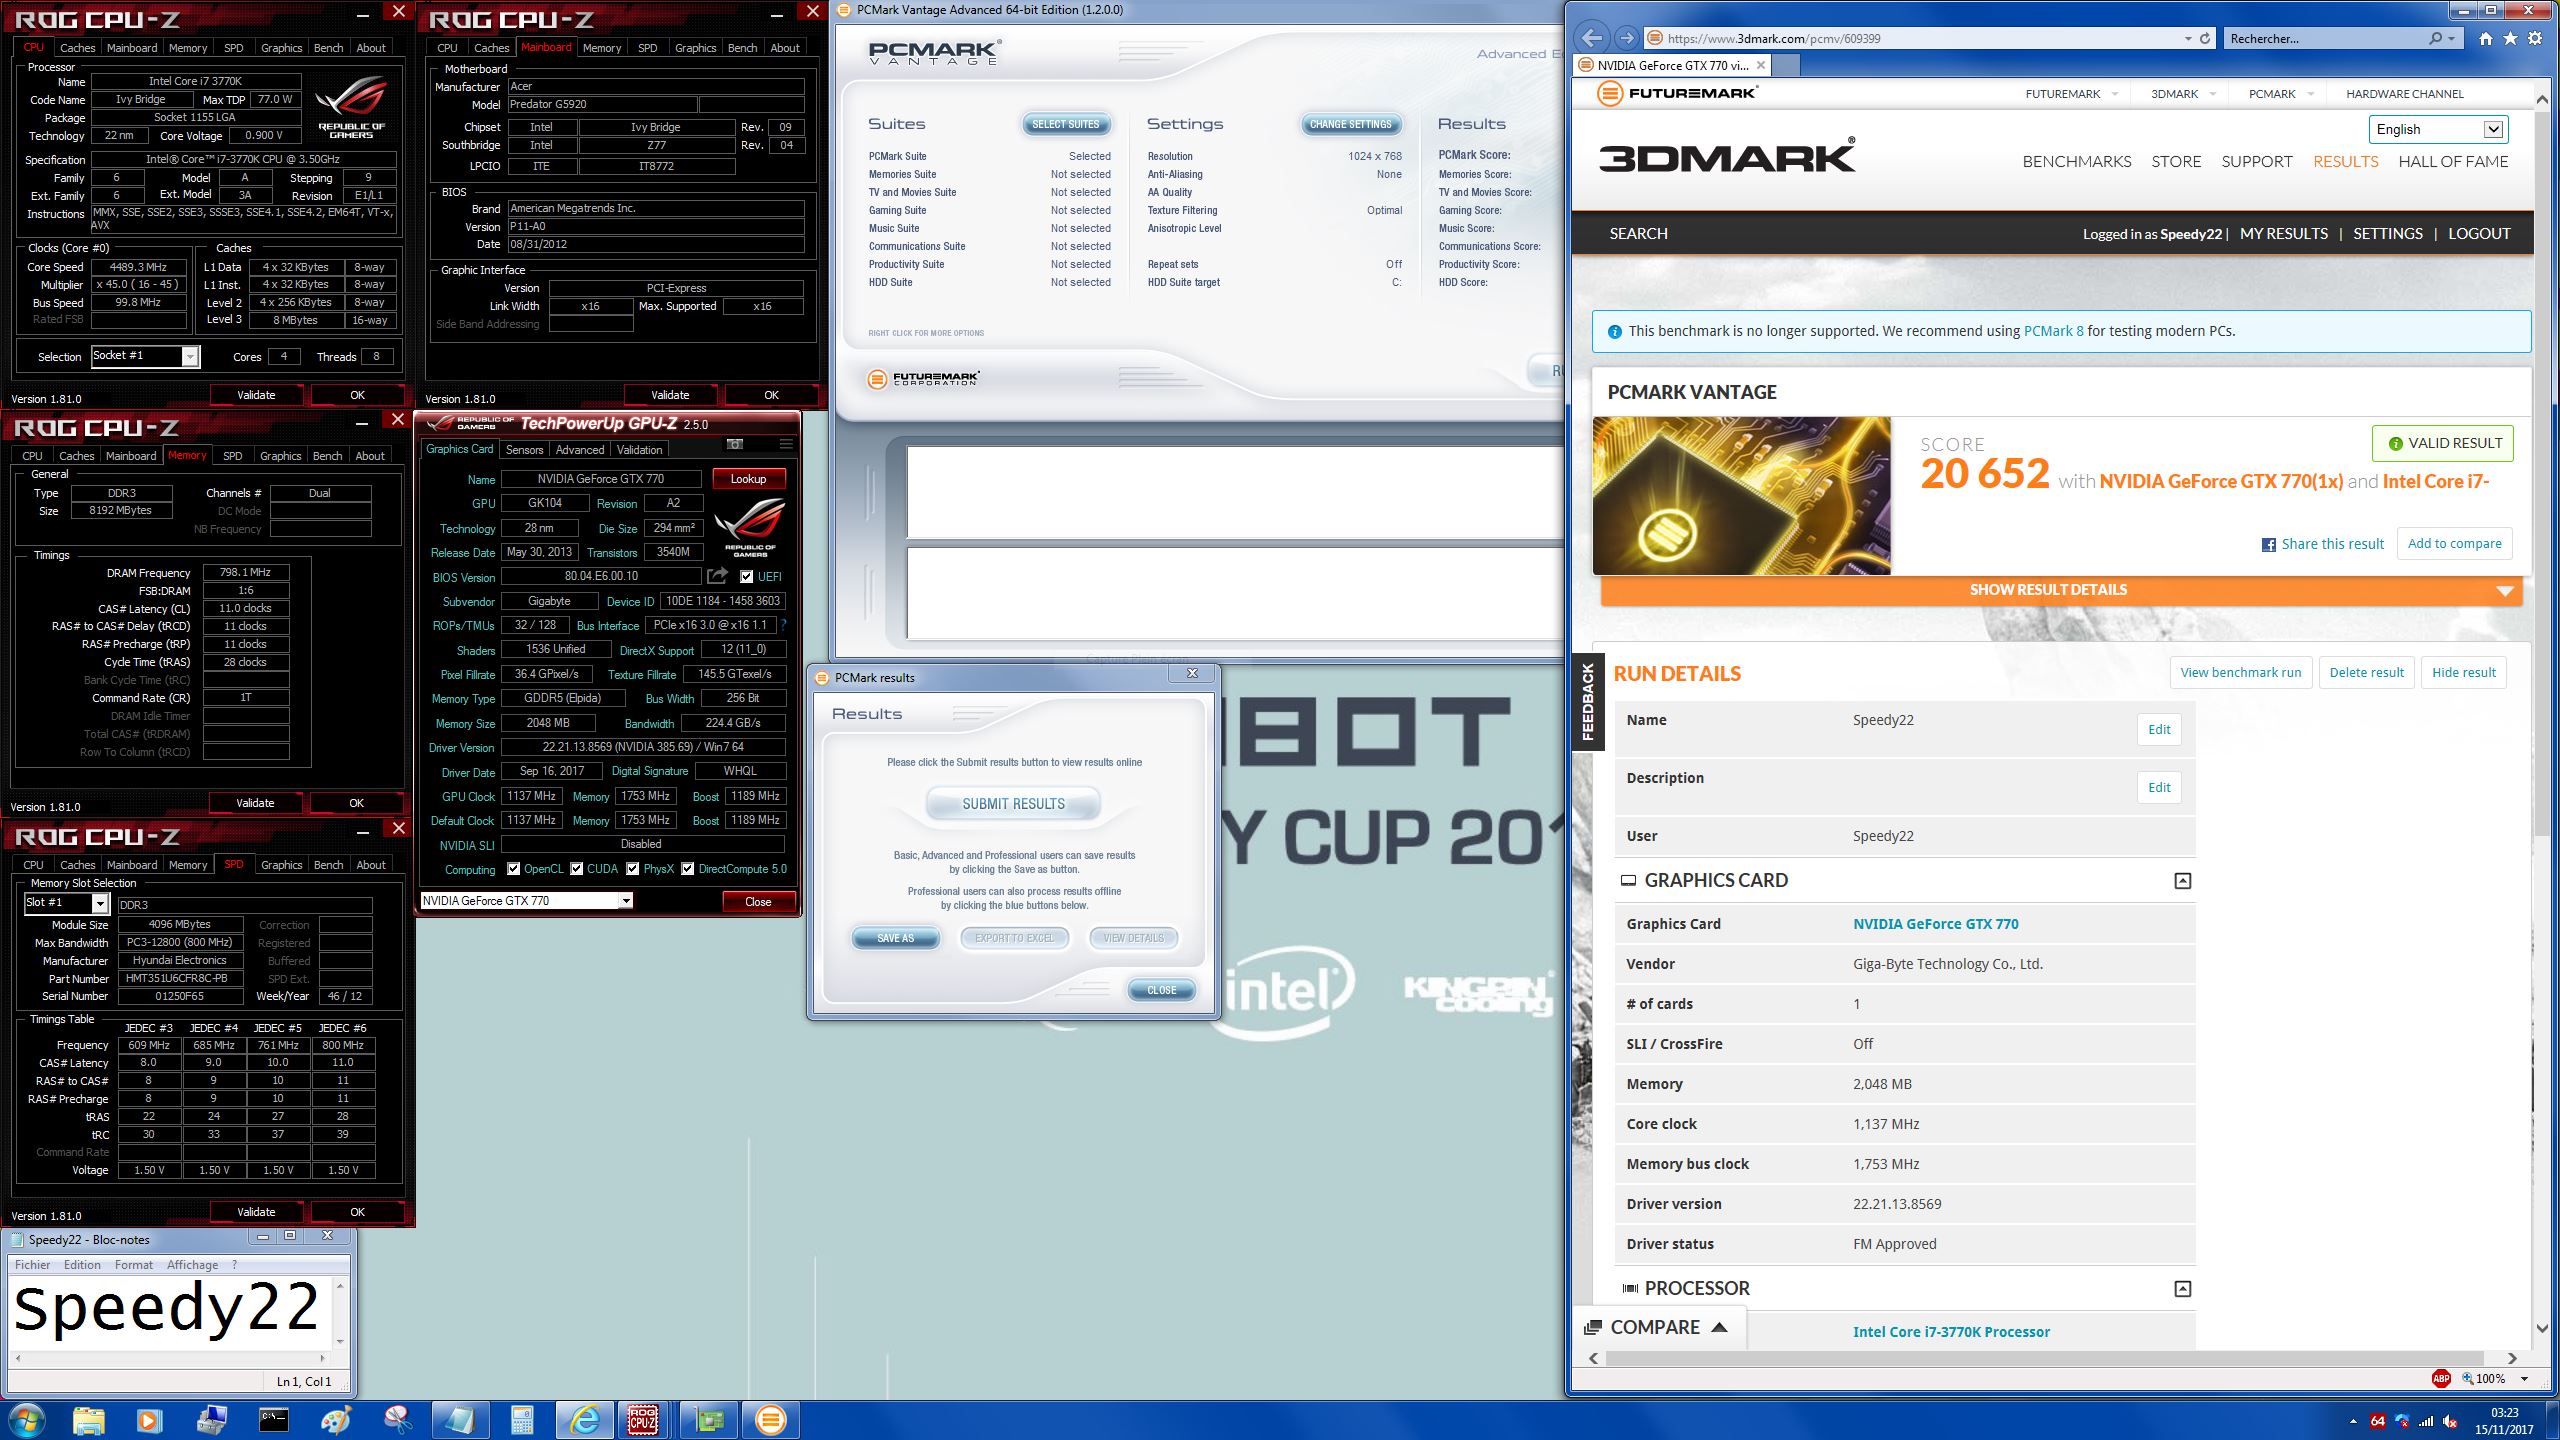This screenshot has width=2560, height=1440.
Task: Toggle the OpenCL checkbox
Action: (513, 869)
